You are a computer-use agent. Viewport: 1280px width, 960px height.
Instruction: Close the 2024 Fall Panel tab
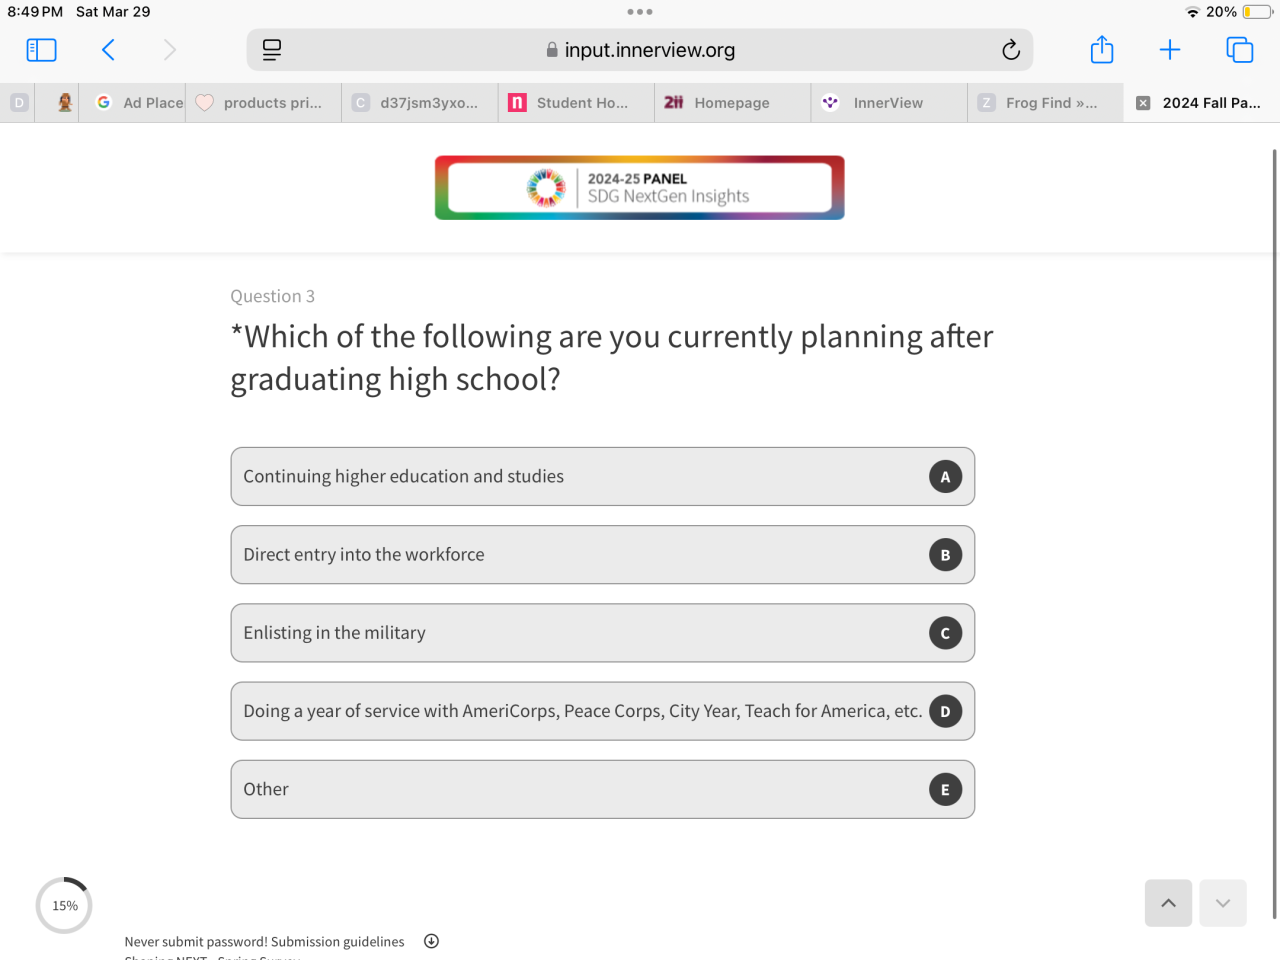tap(1143, 103)
